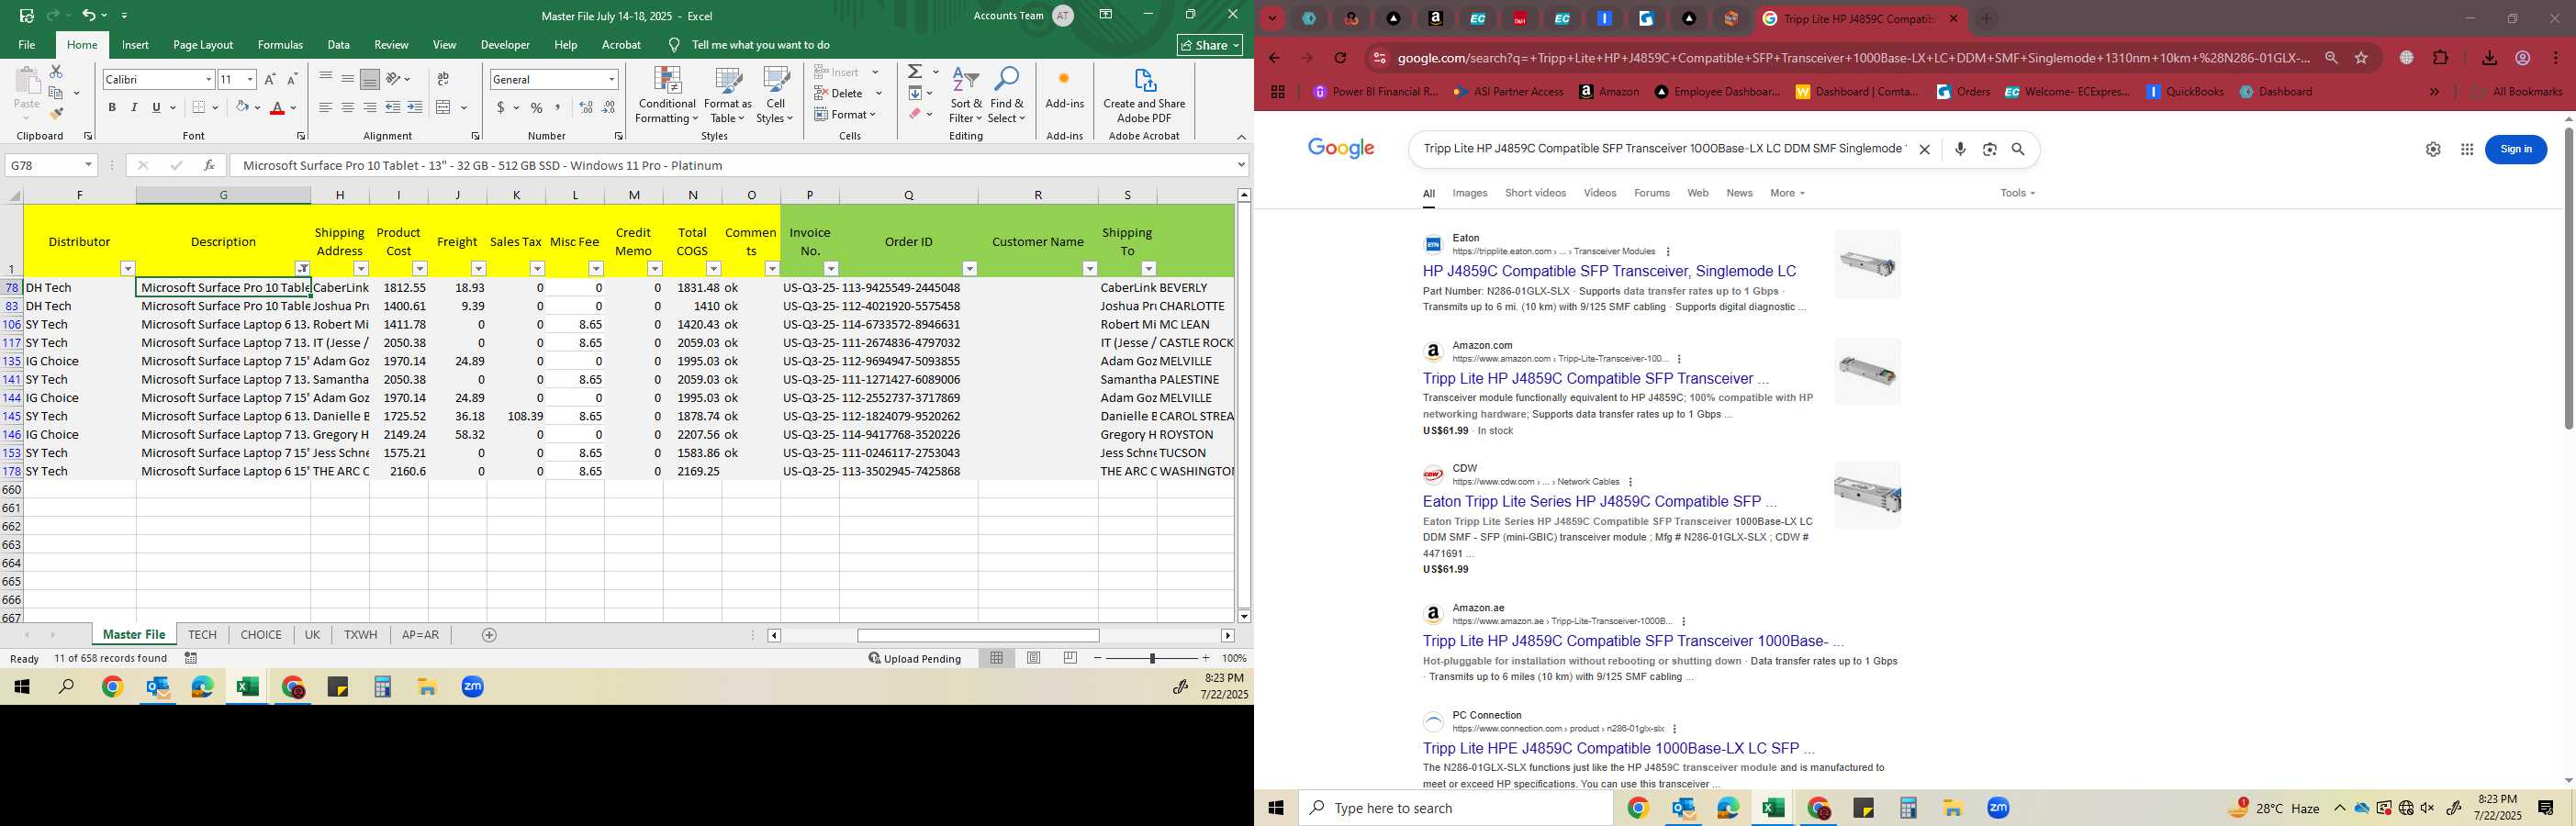Click the Format Painter brush icon
Screen dimensions: 2576x826
coord(56,113)
